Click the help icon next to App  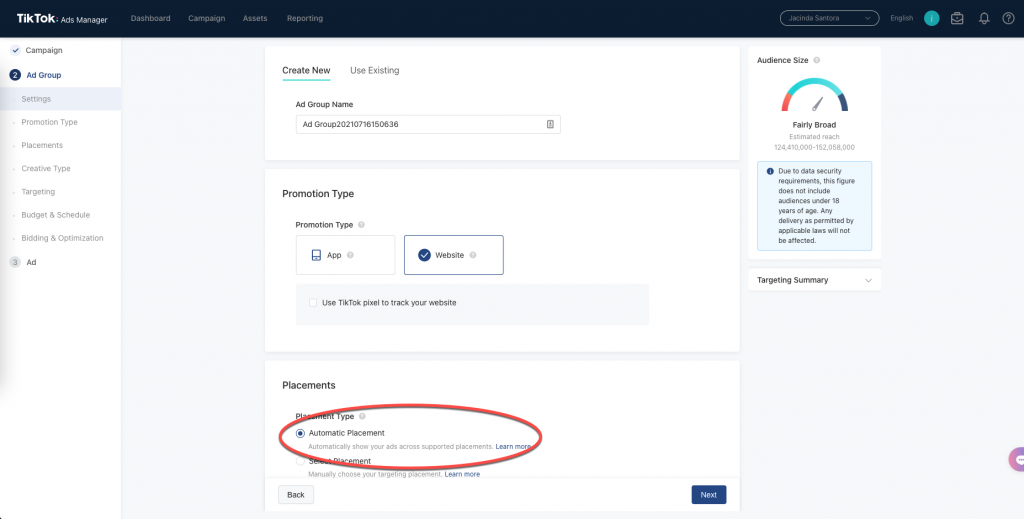click(350, 255)
